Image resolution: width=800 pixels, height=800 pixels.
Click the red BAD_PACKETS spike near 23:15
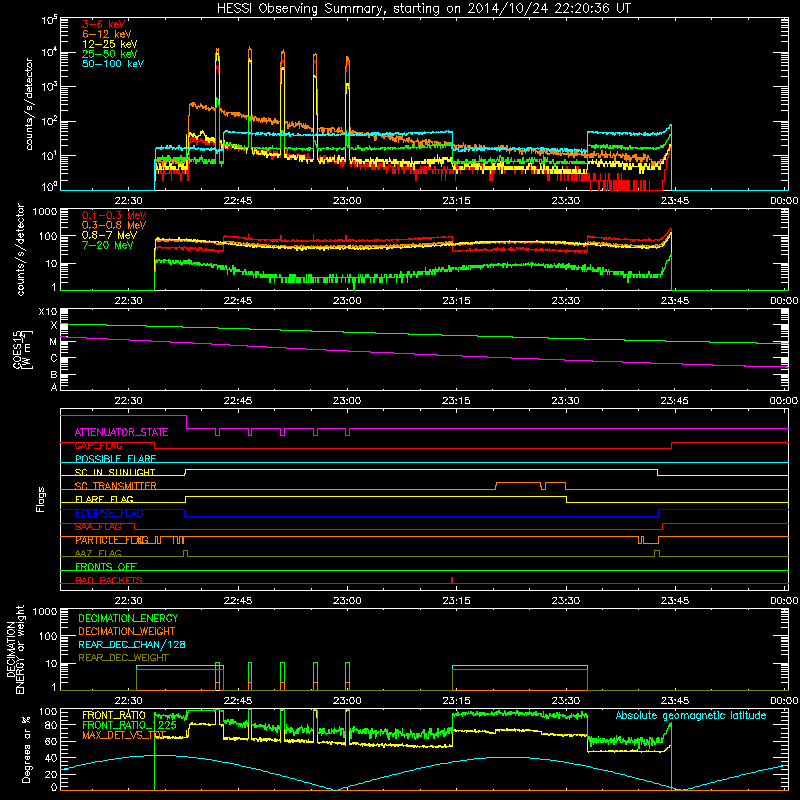point(452,580)
